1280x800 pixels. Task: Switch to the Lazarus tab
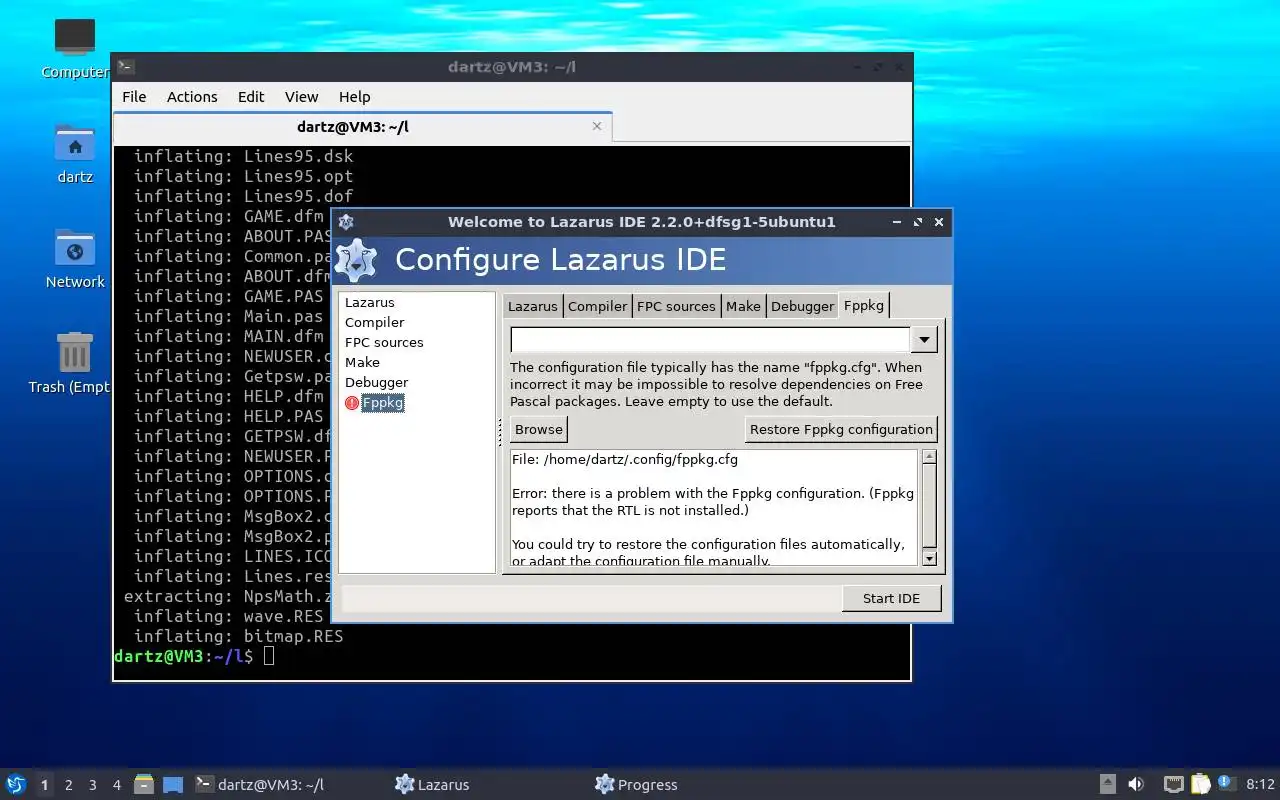tap(533, 307)
